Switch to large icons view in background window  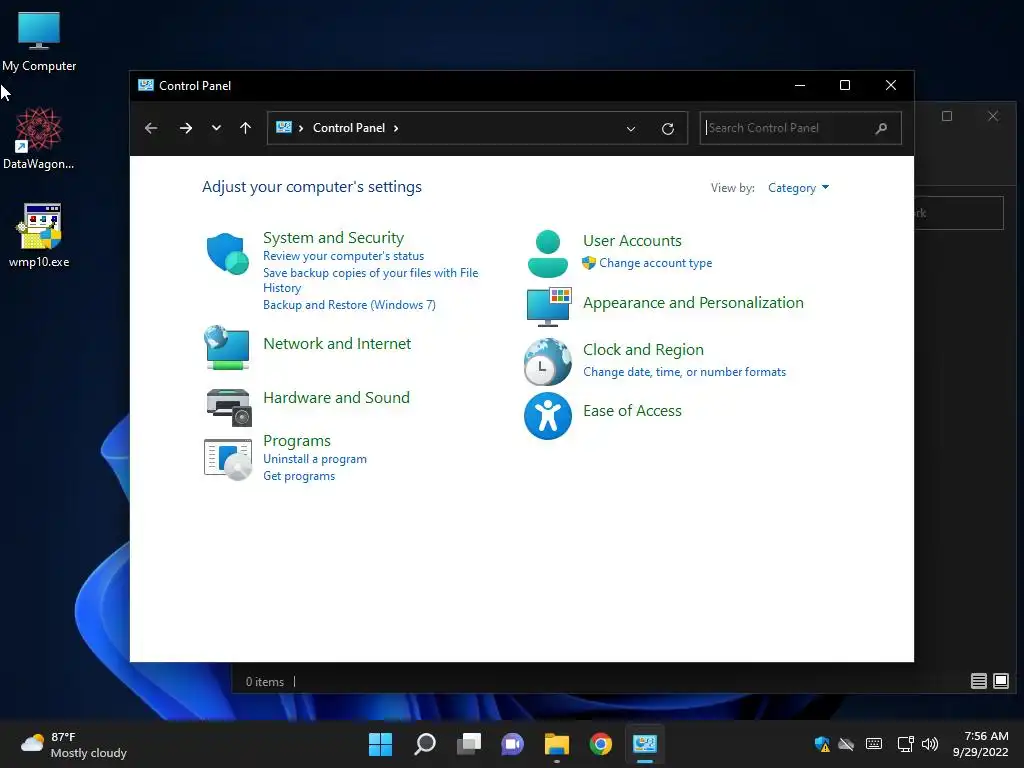(1000, 681)
